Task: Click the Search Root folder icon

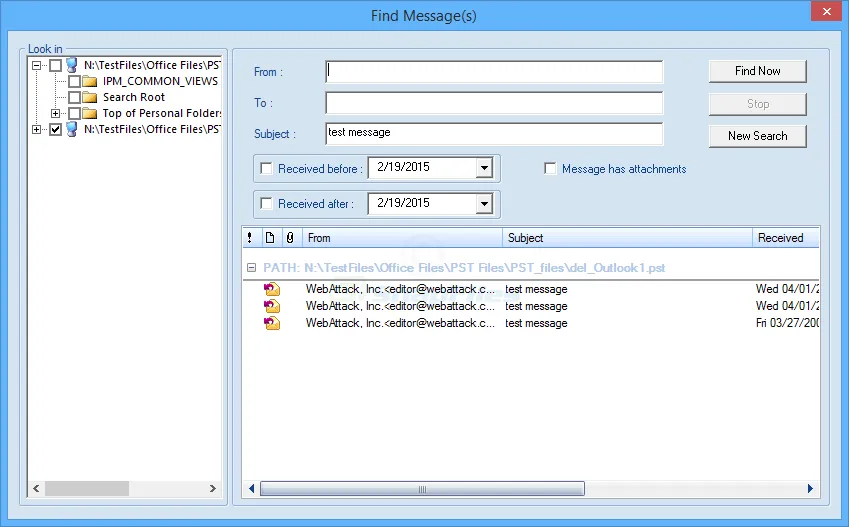Action: click(x=90, y=97)
